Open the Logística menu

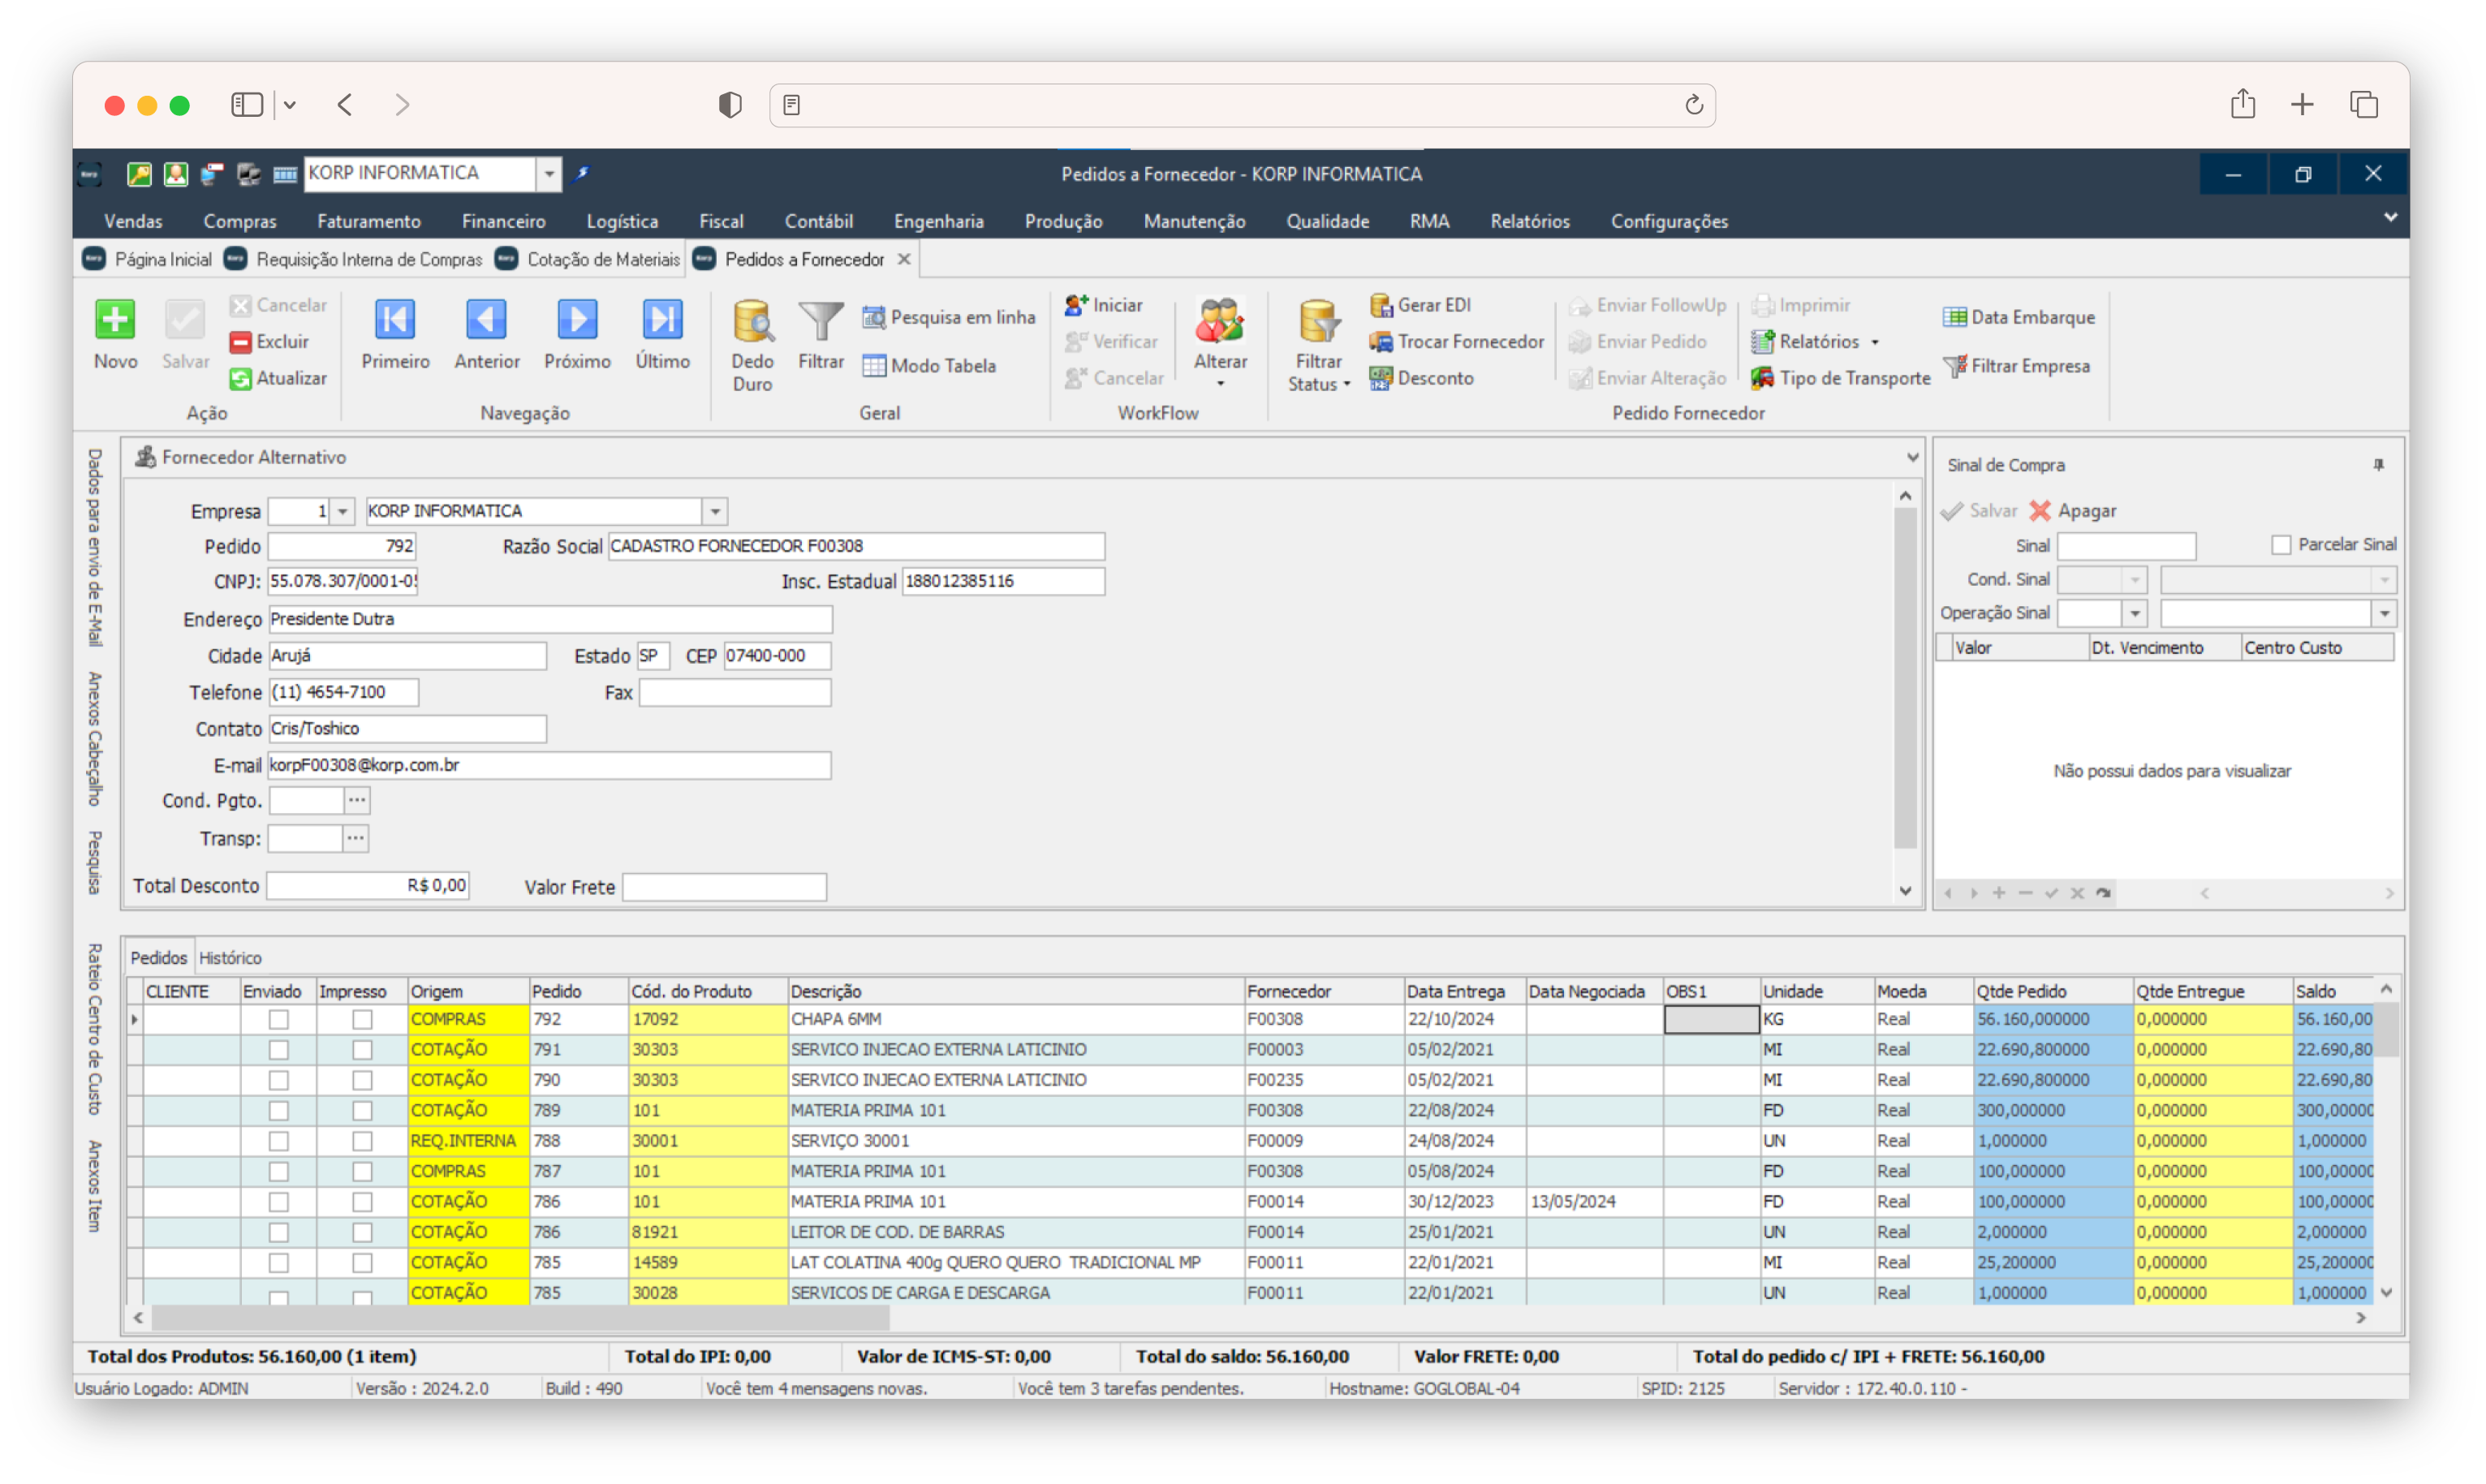[622, 222]
